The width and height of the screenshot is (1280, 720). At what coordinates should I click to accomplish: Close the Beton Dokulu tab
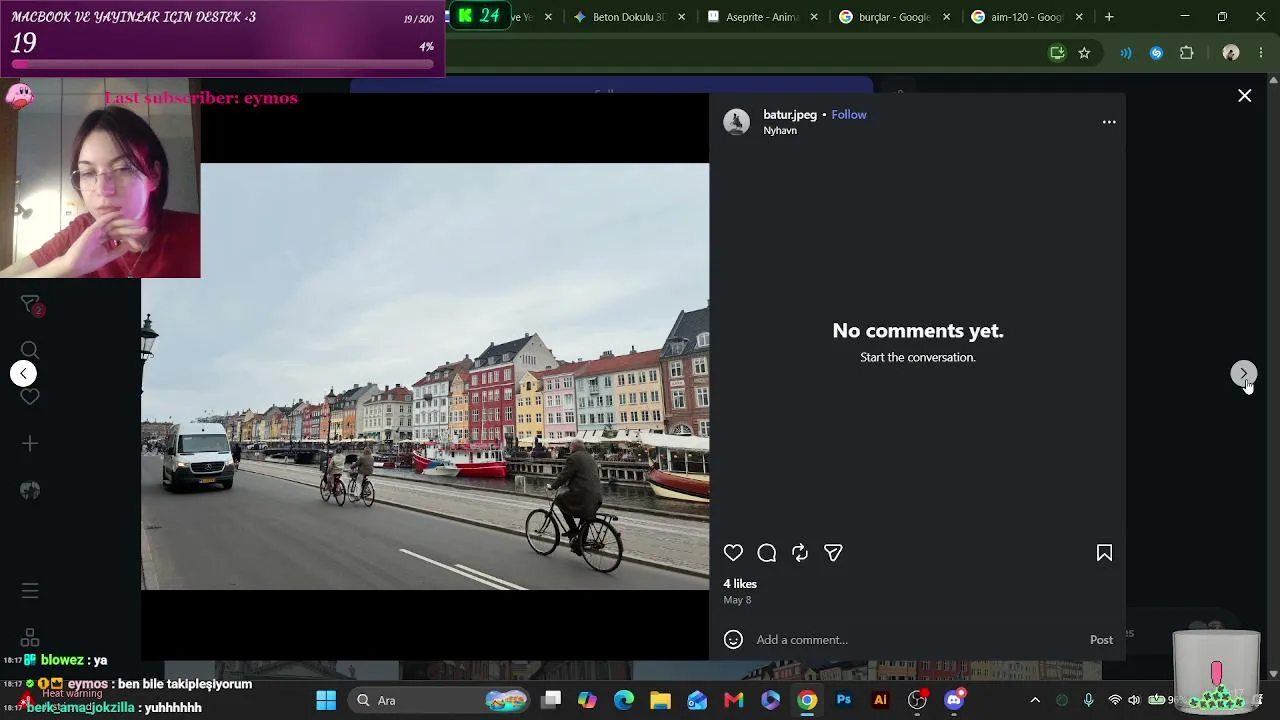(x=681, y=17)
